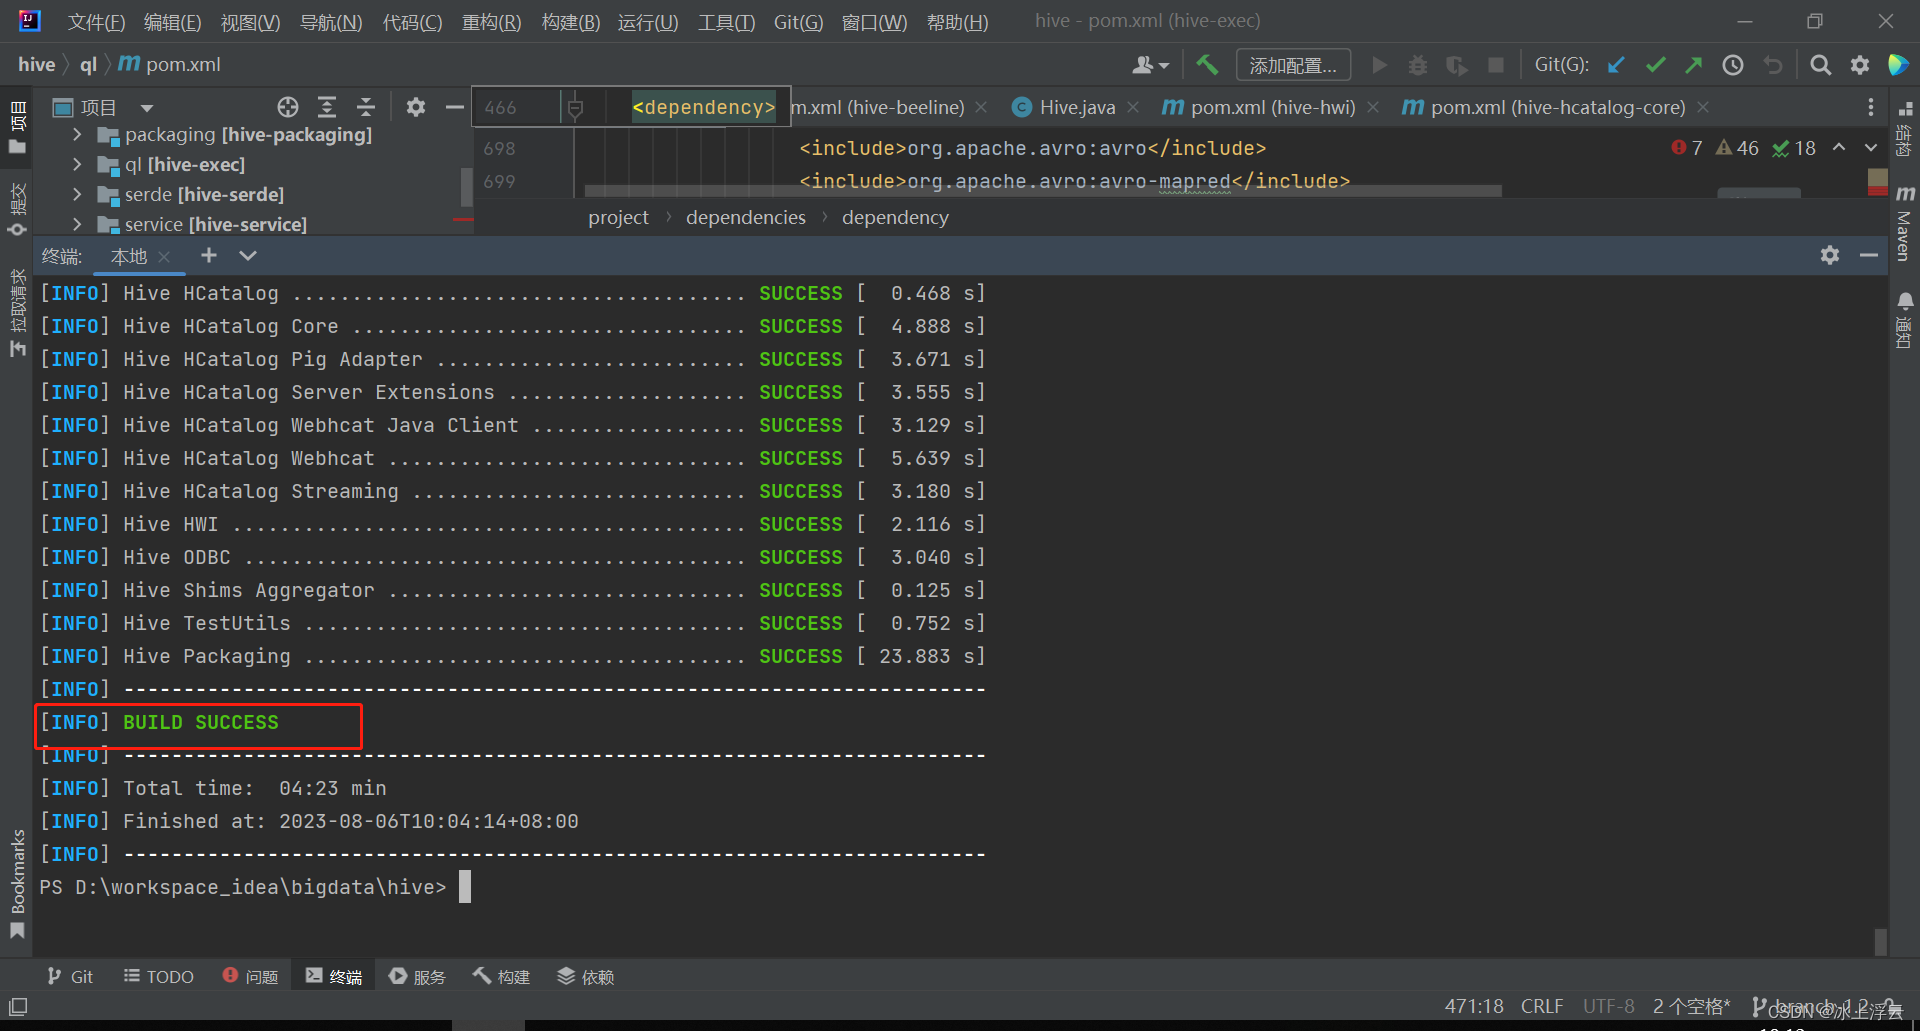
Task: Open editor tabs more options menu
Action: tap(1871, 107)
